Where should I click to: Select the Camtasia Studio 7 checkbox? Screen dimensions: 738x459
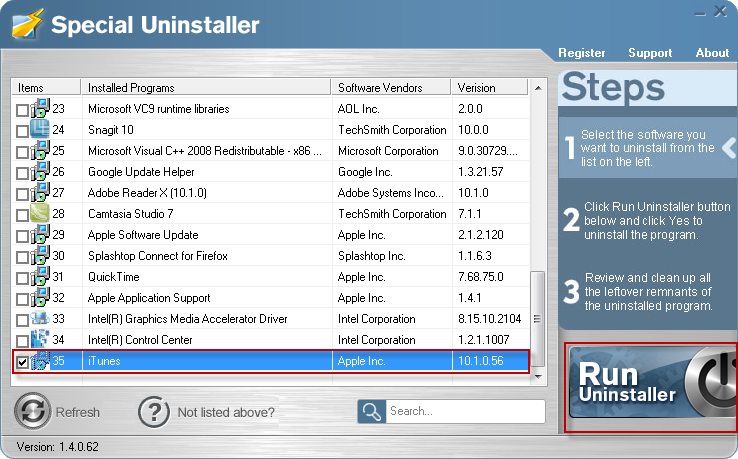pos(22,215)
